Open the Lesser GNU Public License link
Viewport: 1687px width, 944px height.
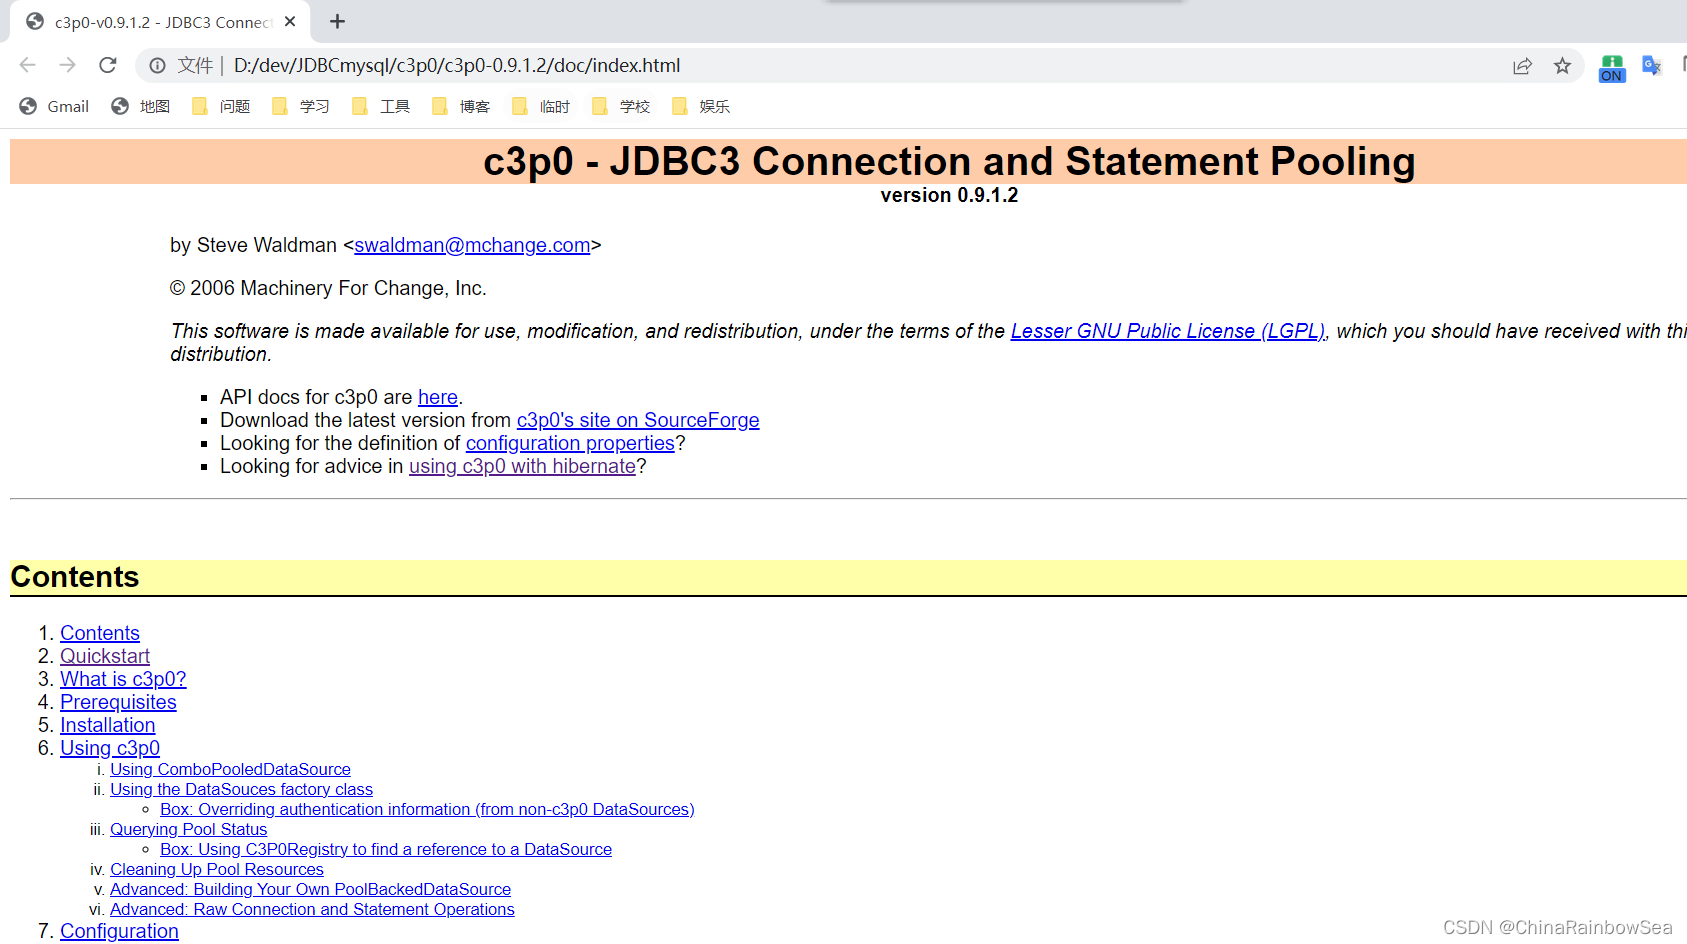click(1167, 331)
